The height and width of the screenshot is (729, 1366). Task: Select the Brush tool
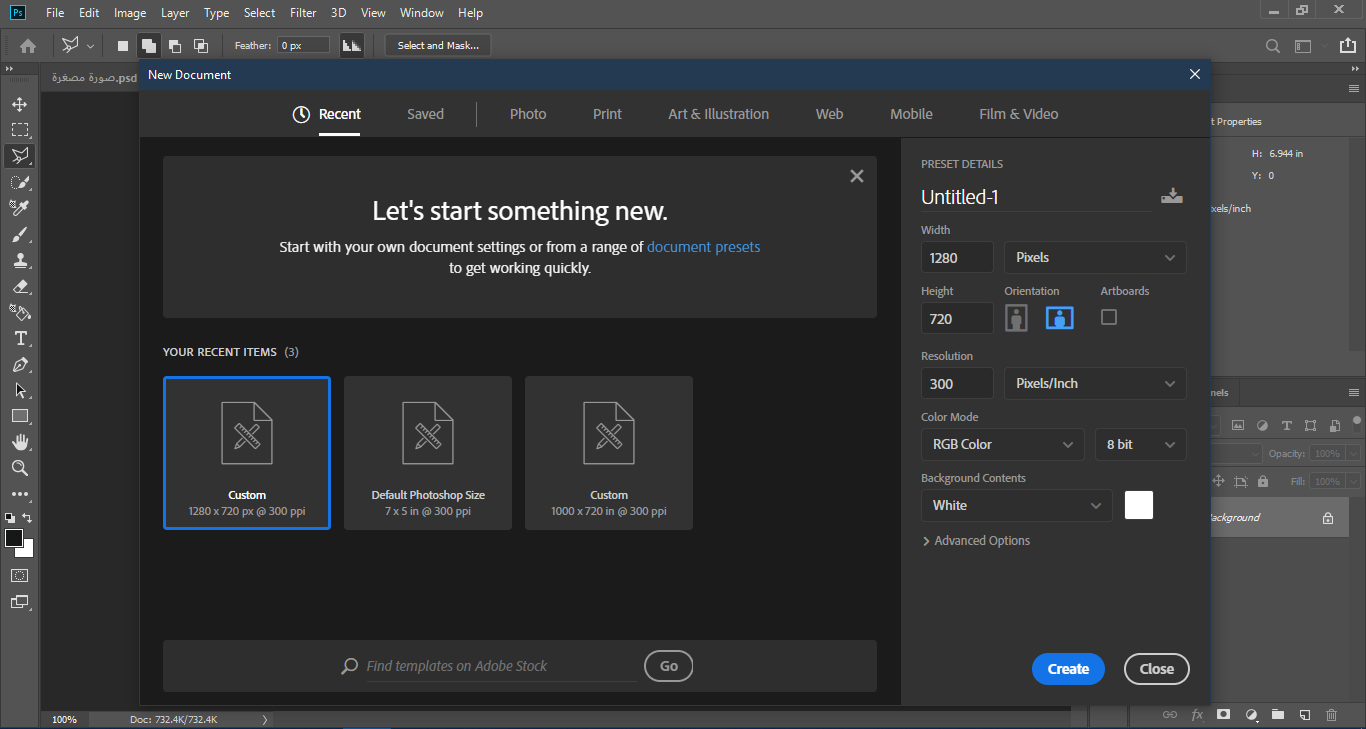tap(20, 234)
